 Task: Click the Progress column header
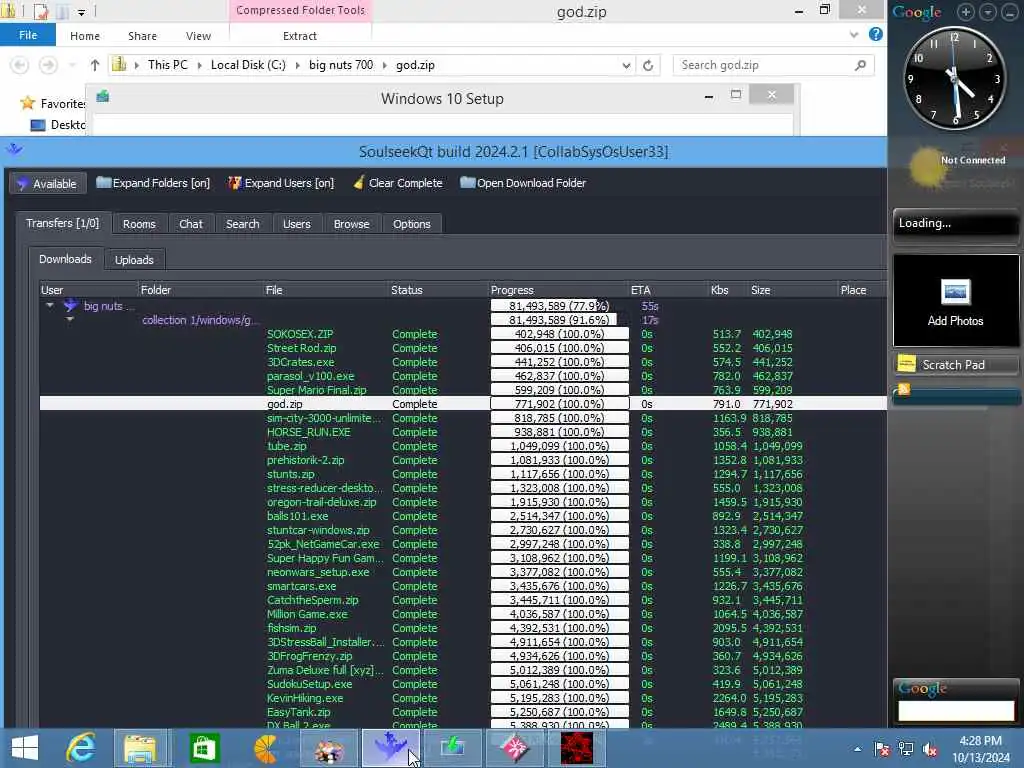pos(512,290)
